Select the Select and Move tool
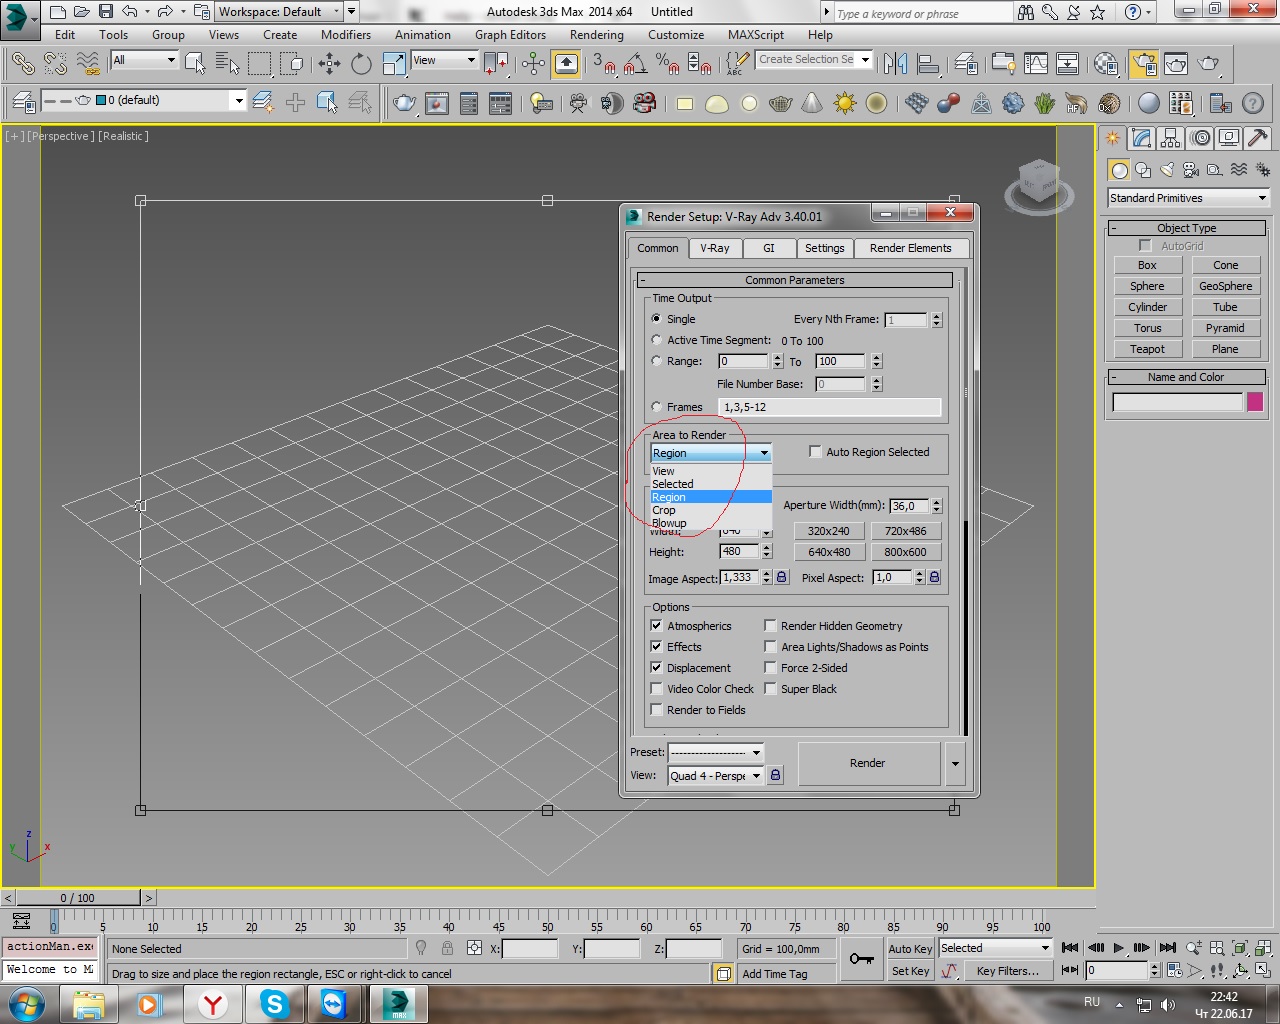1280x1024 pixels. 329,64
